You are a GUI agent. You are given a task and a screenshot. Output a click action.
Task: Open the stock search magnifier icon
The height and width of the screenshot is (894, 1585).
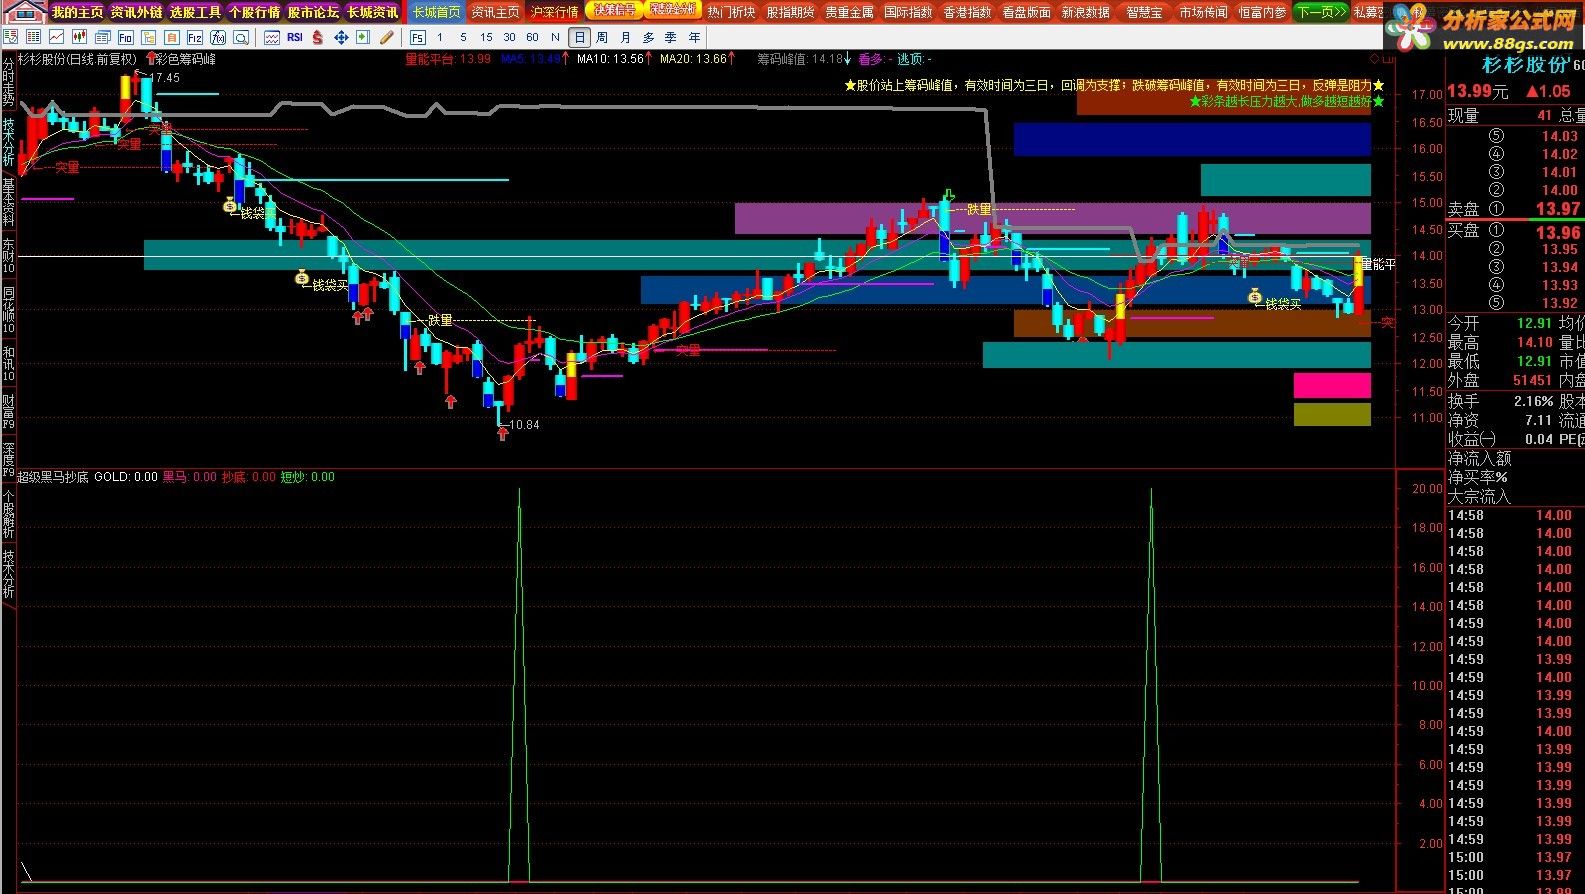pyautogui.click(x=241, y=37)
